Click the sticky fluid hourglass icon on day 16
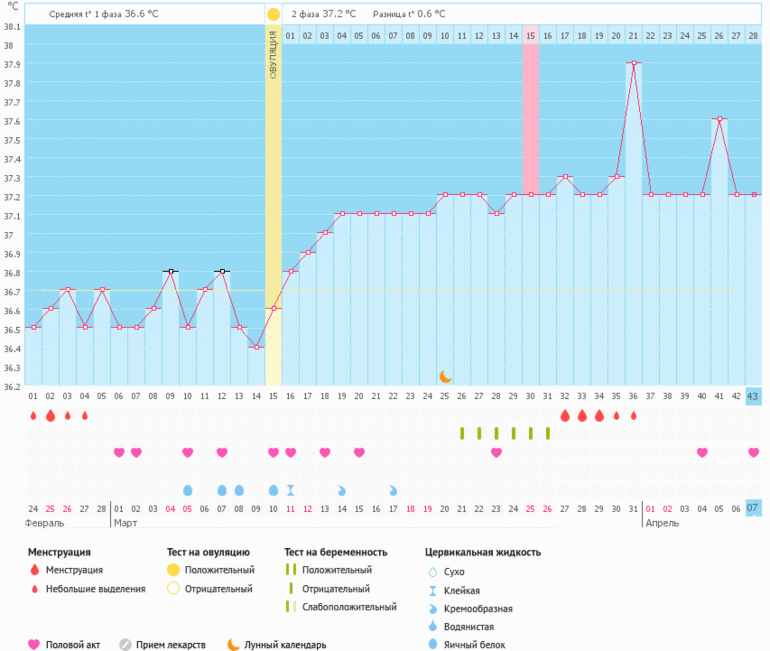The image size is (770, 651). coord(290,490)
